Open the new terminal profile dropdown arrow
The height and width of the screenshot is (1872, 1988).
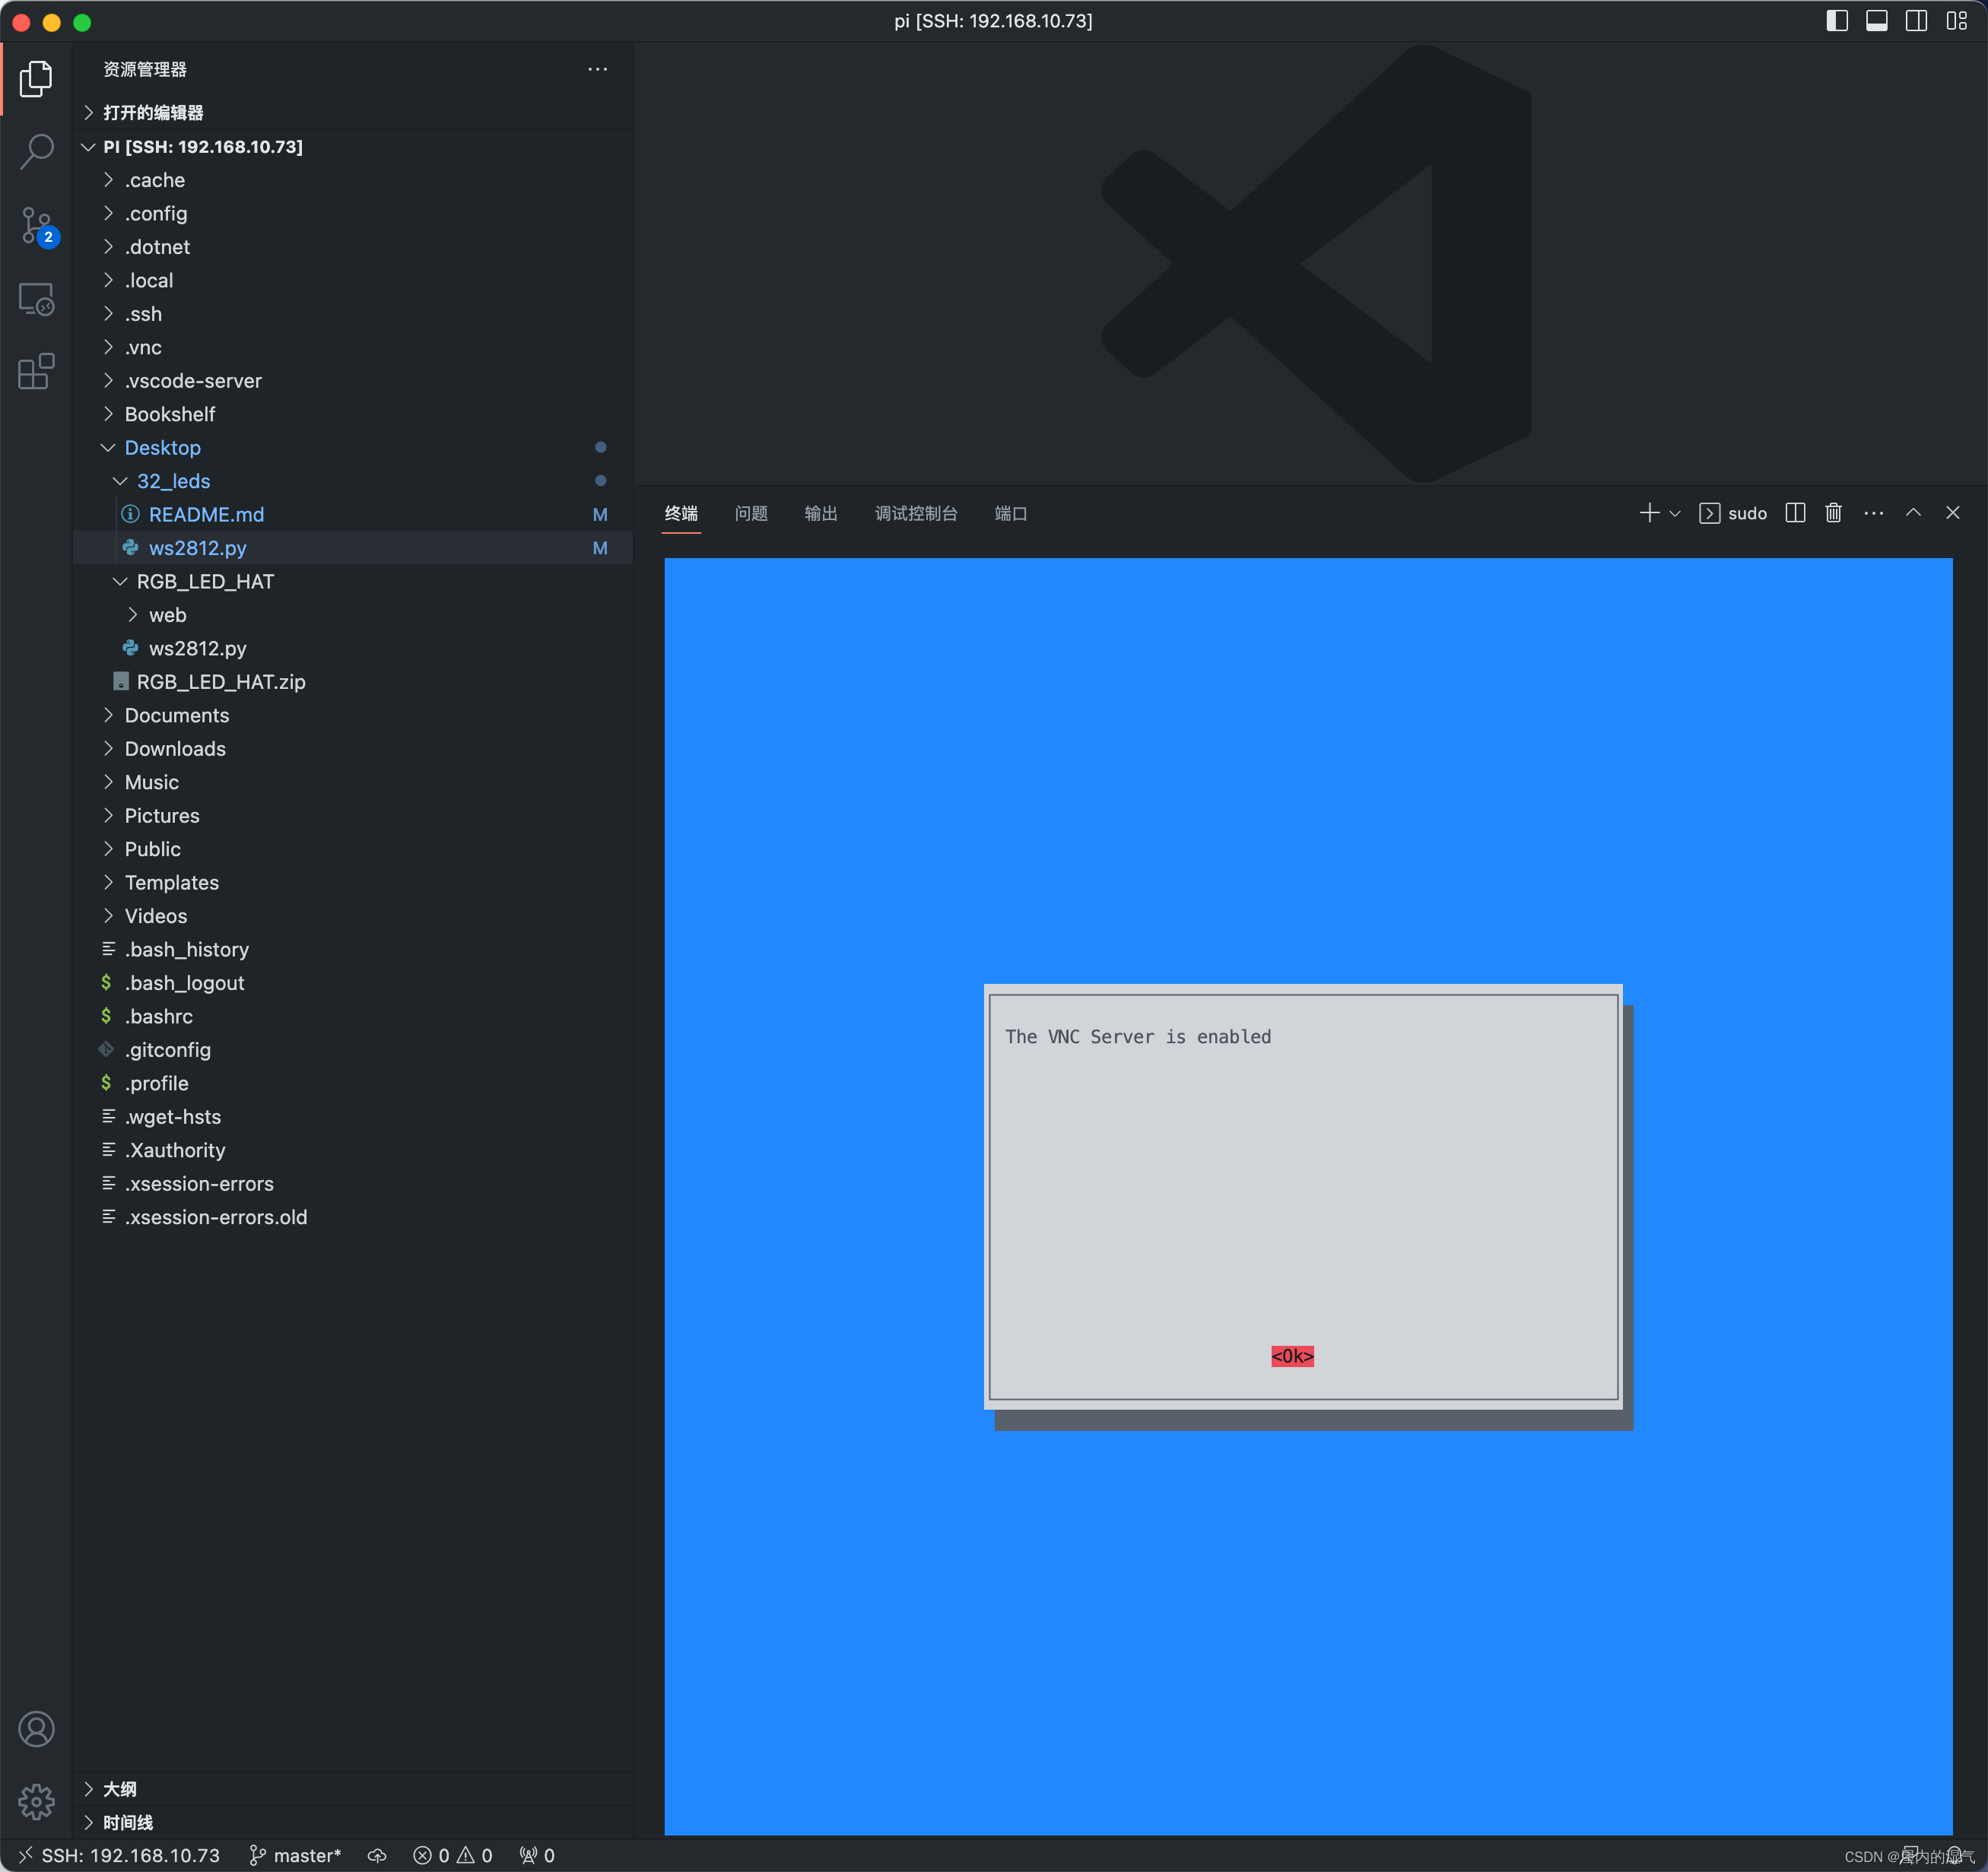tap(1675, 514)
